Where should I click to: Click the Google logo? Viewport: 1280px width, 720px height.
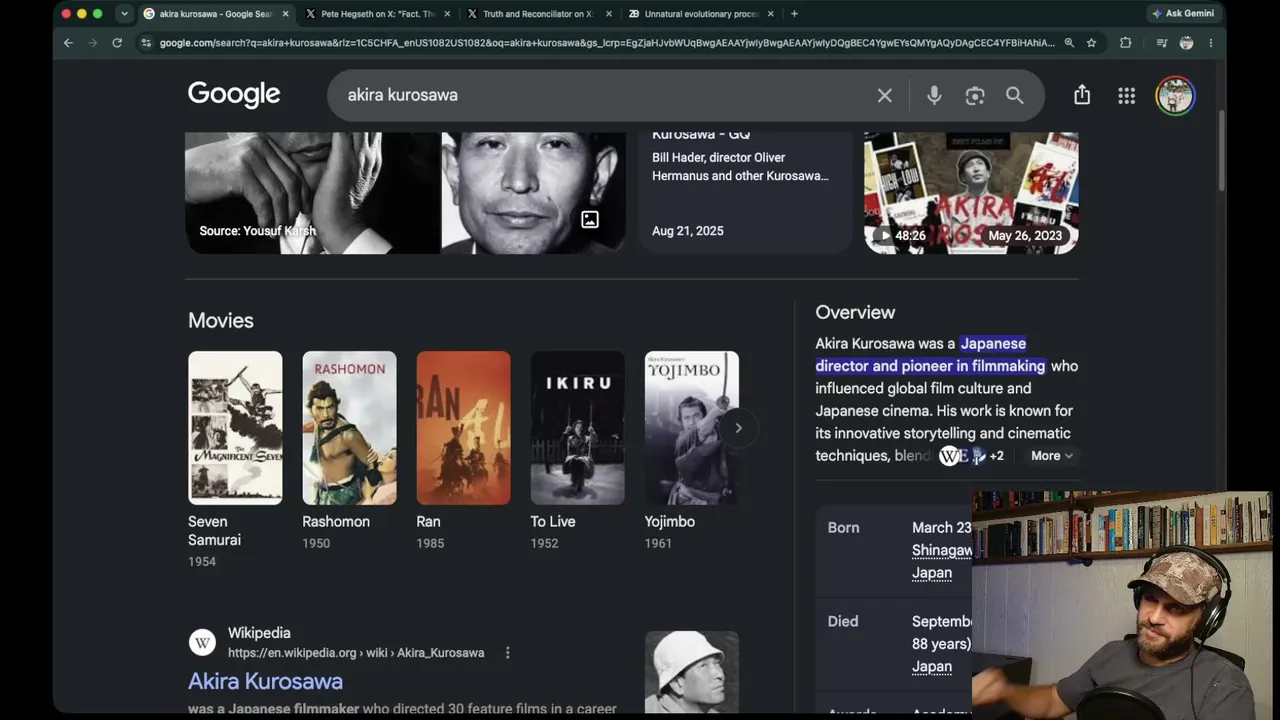click(234, 94)
